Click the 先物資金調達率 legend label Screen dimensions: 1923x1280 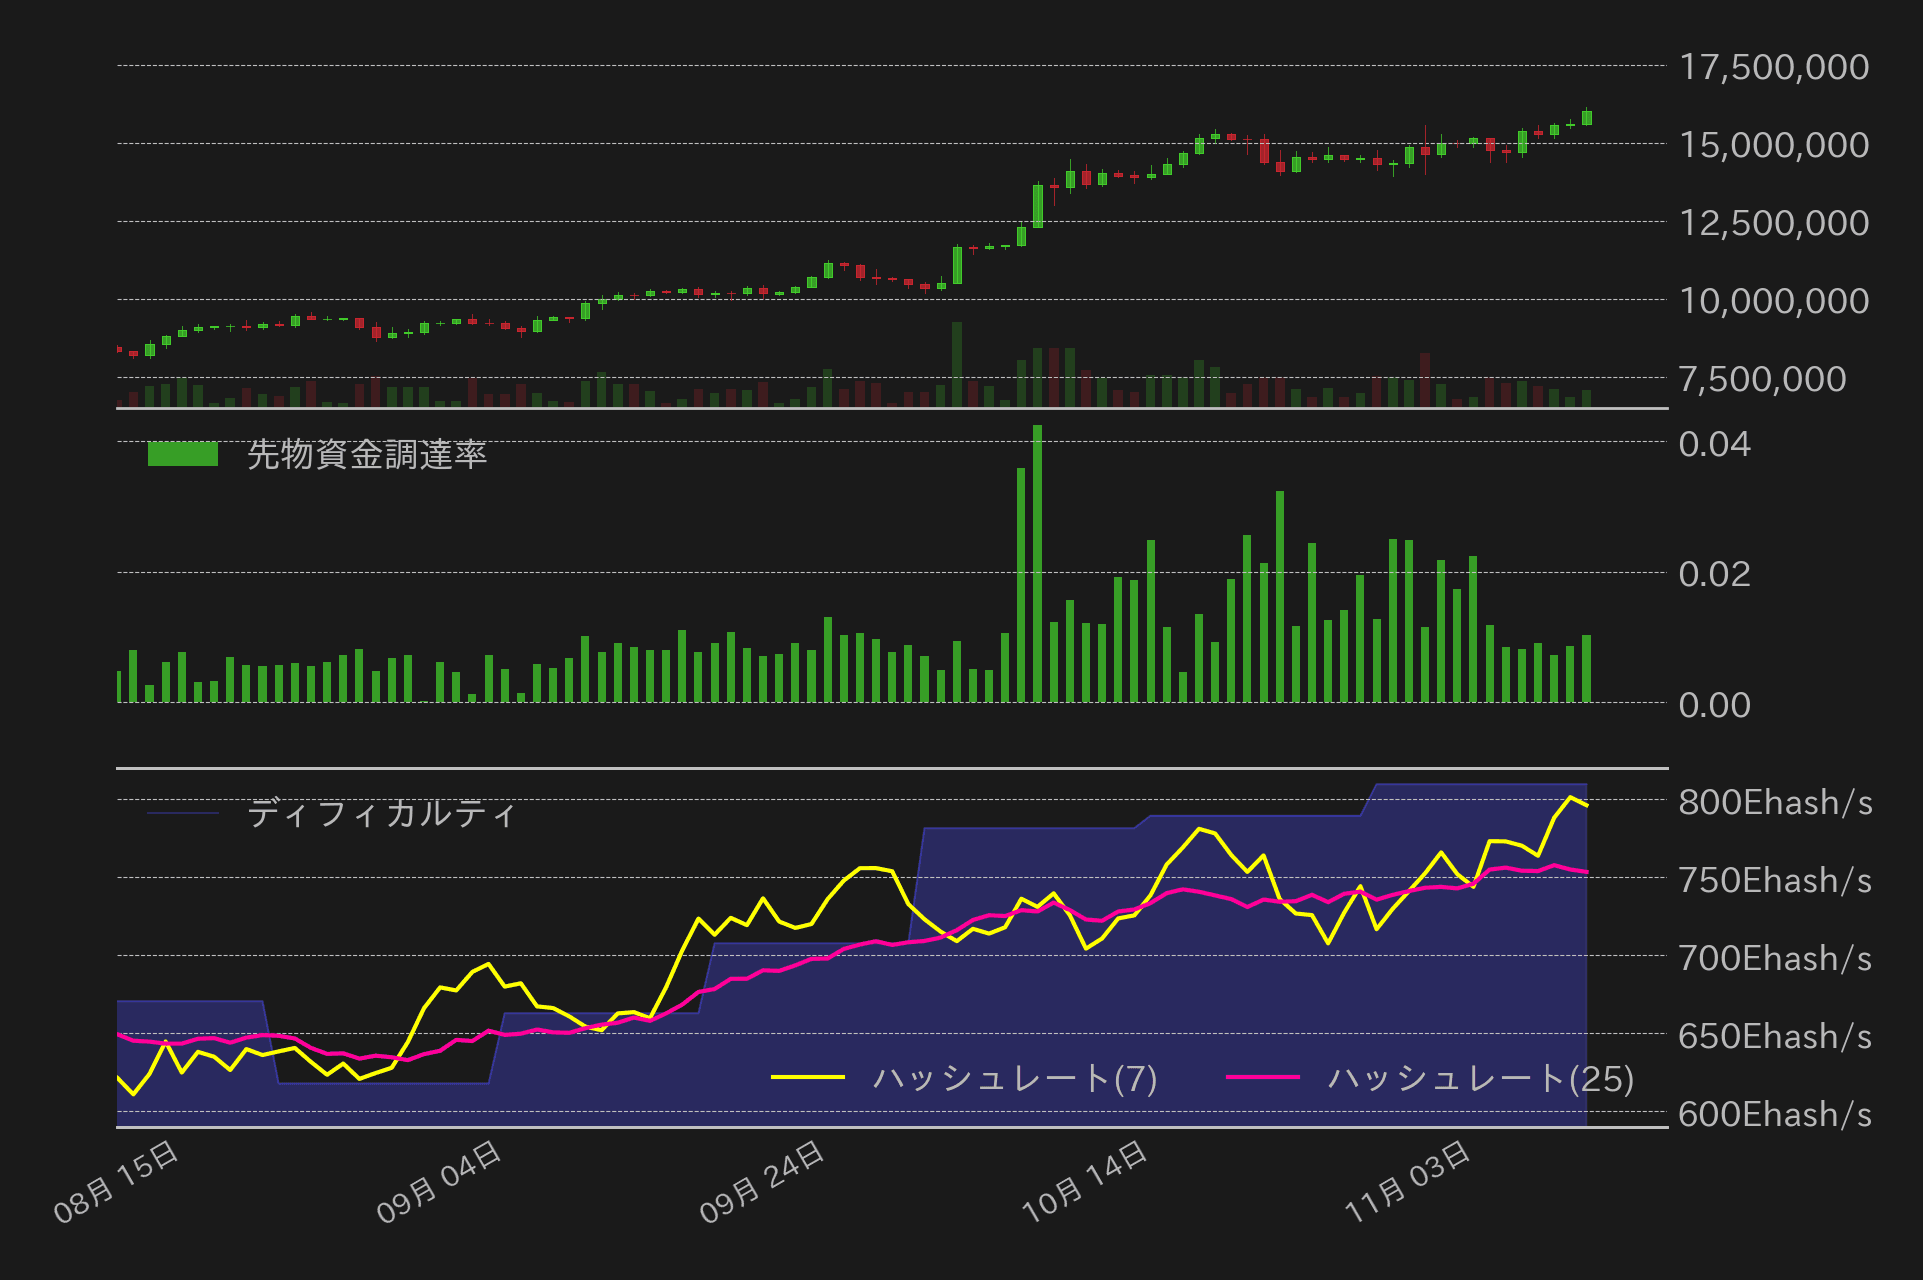pyautogui.click(x=366, y=455)
